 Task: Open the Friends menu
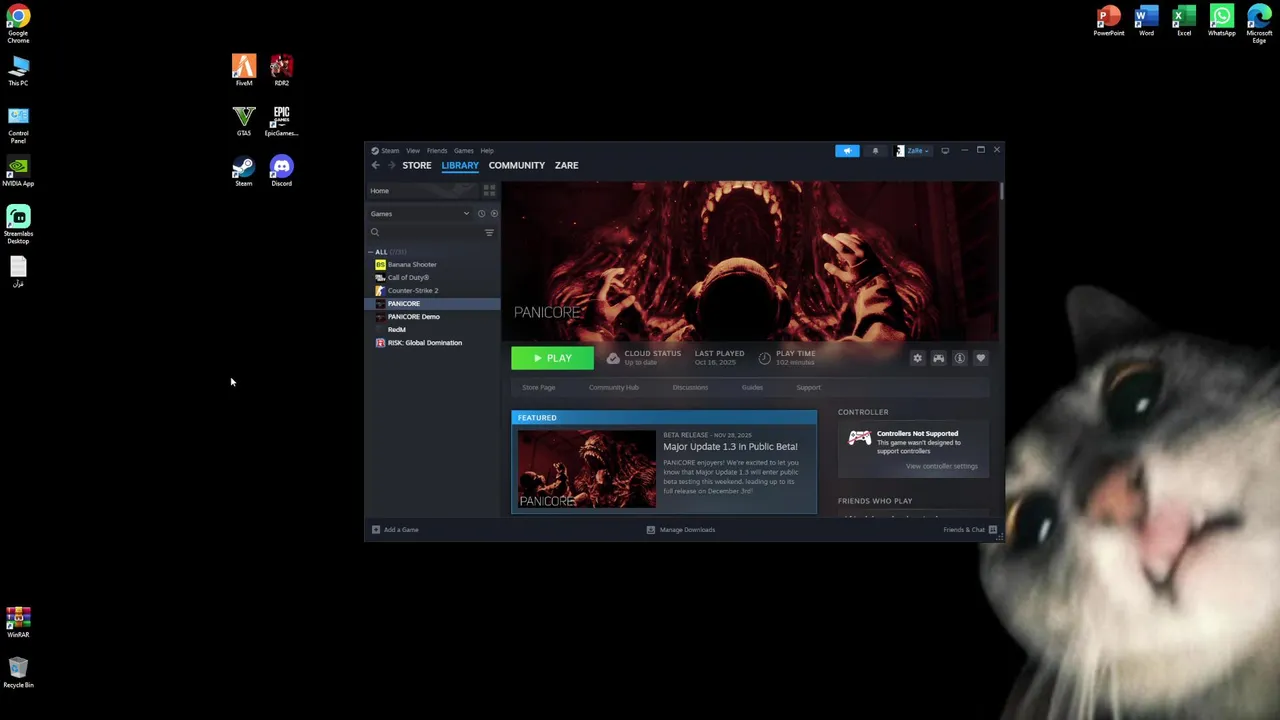pyautogui.click(x=437, y=151)
